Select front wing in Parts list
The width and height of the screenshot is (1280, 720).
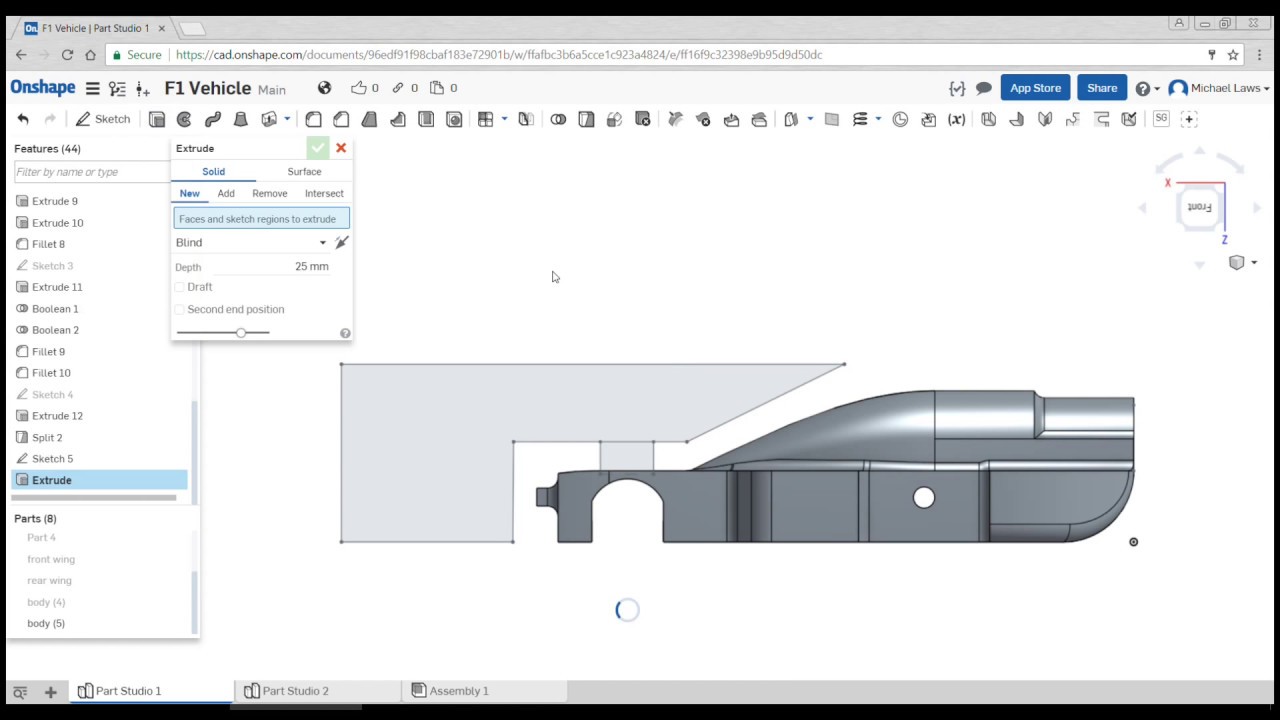pyautogui.click(x=51, y=559)
